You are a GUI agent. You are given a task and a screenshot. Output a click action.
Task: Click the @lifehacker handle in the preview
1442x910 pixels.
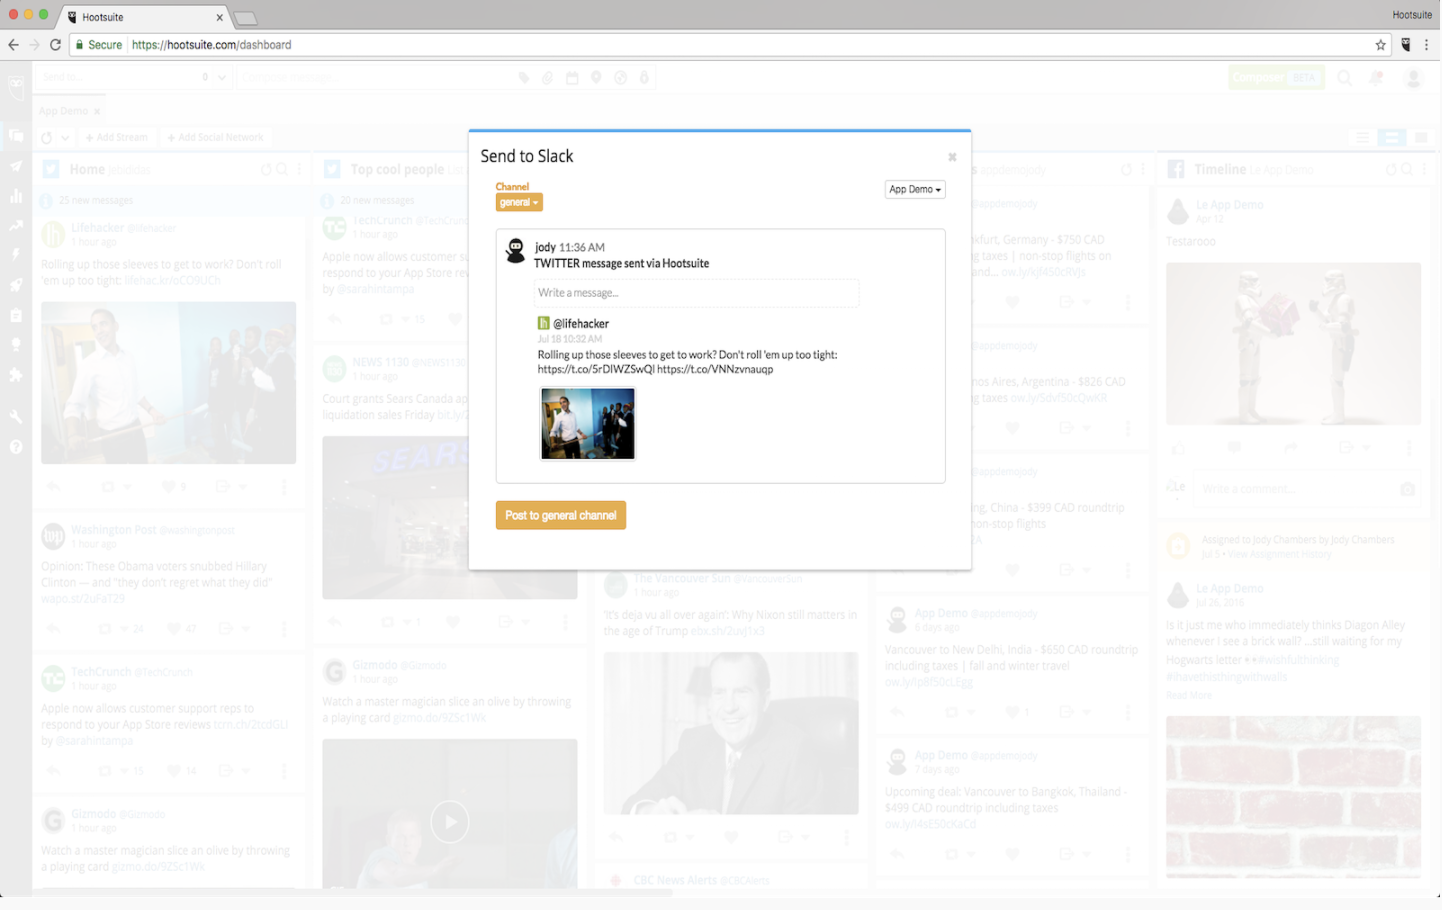581,324
